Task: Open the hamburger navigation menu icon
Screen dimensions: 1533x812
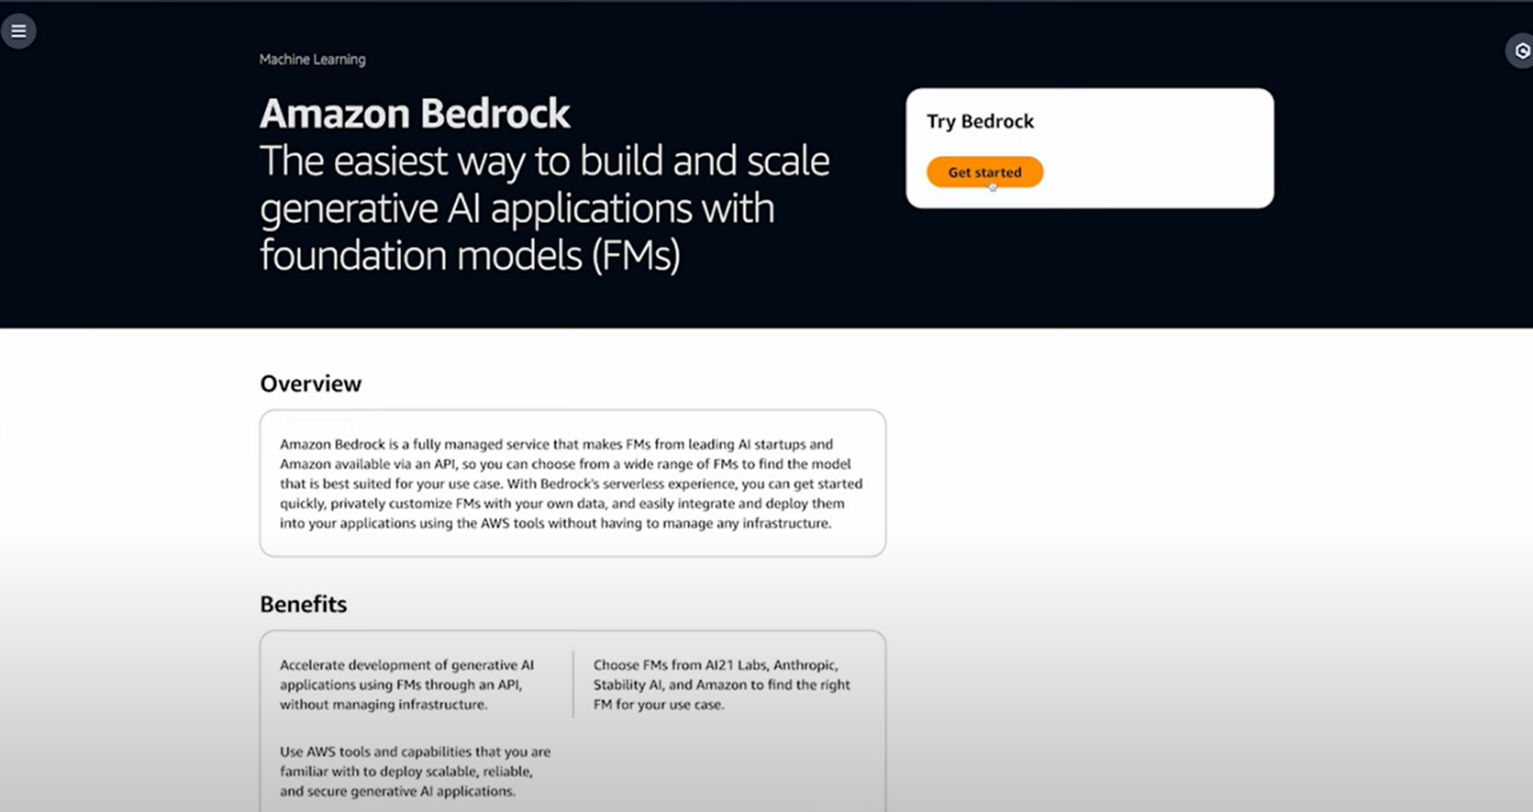Action: point(18,31)
